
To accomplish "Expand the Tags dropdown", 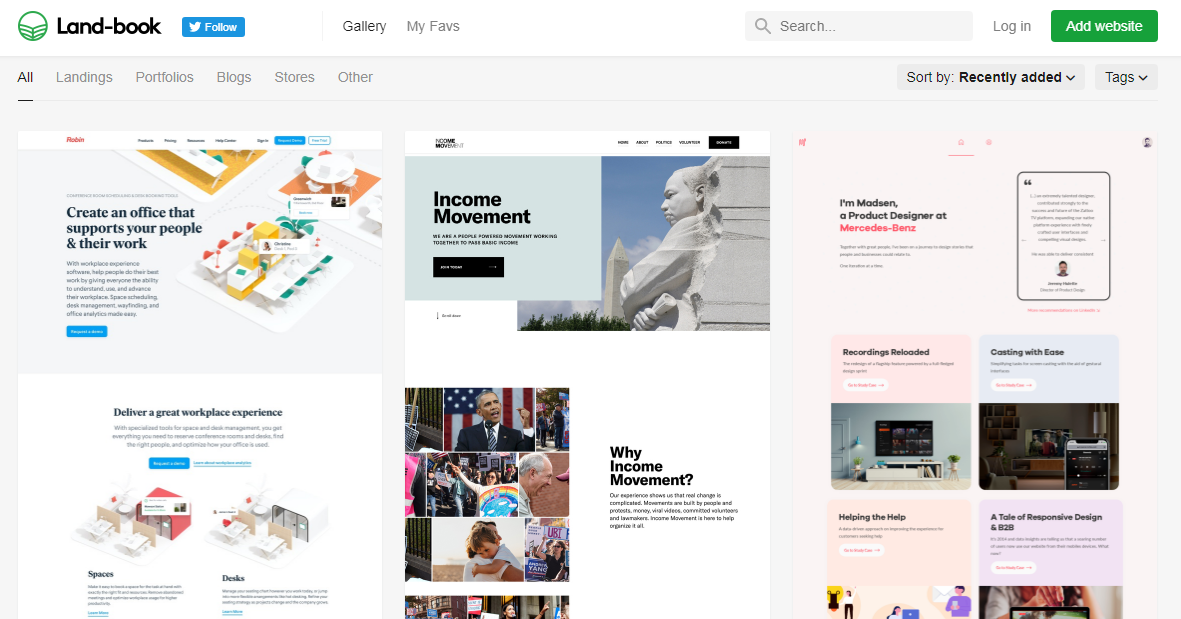I will (1126, 77).
